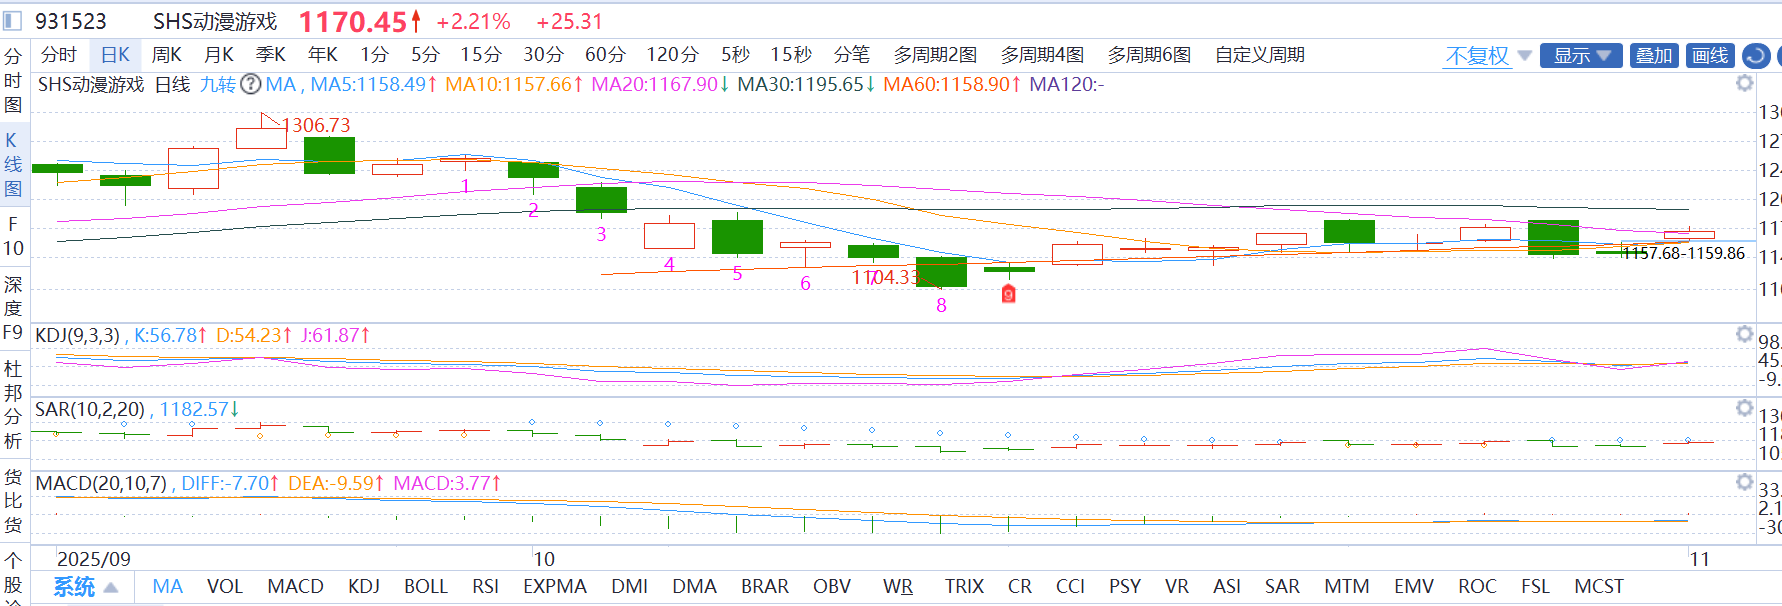Image resolution: width=1782 pixels, height=606 pixels.
Task: Select the KDJ indicator in bottom bar
Action: pyautogui.click(x=364, y=587)
